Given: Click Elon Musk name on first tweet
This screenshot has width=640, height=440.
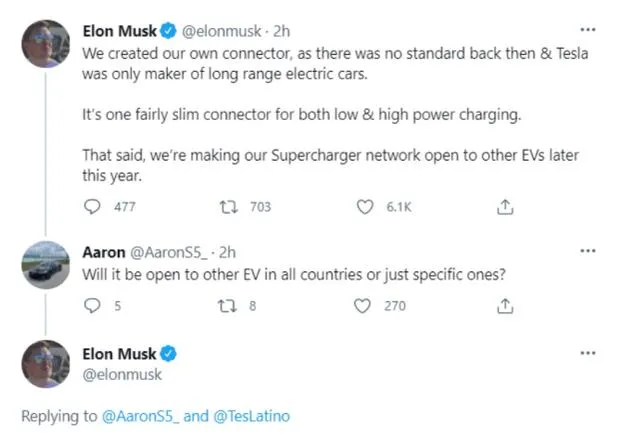Looking at the screenshot, I should (120, 31).
